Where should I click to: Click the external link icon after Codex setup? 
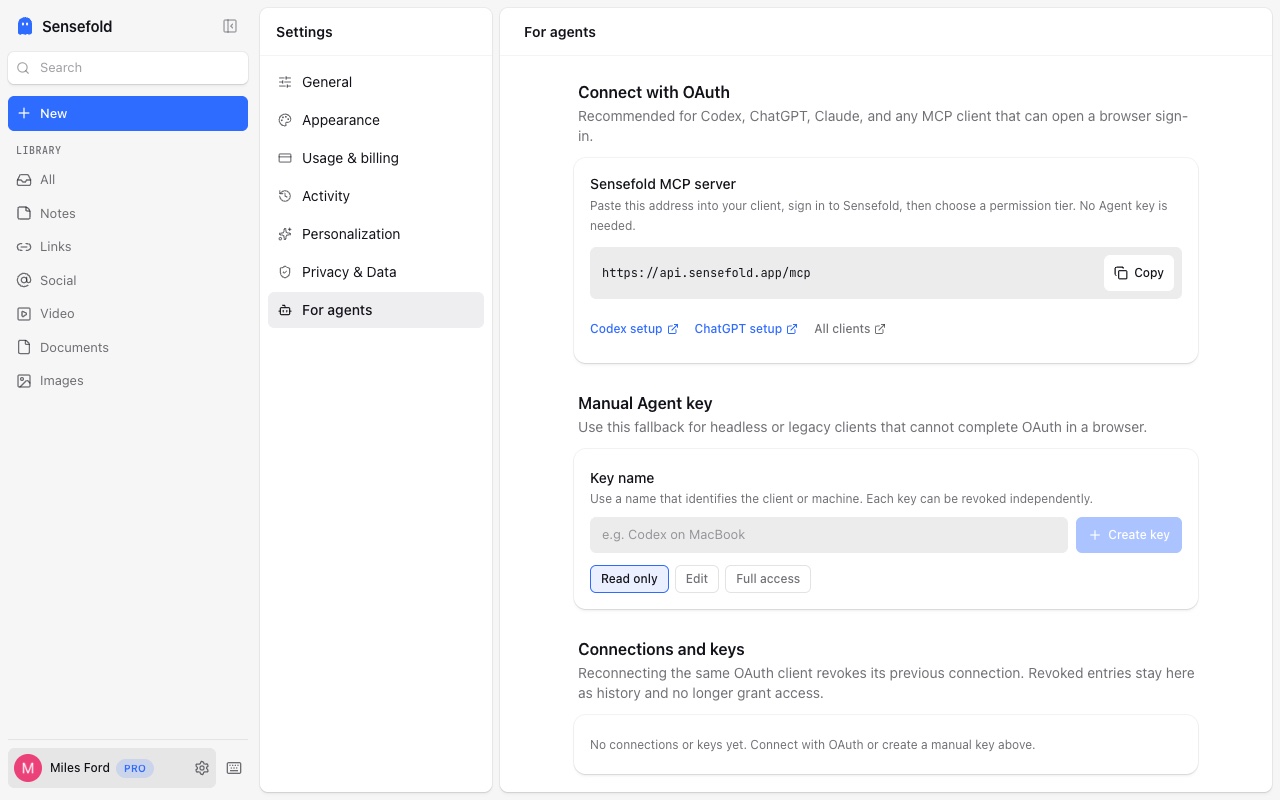tap(673, 329)
